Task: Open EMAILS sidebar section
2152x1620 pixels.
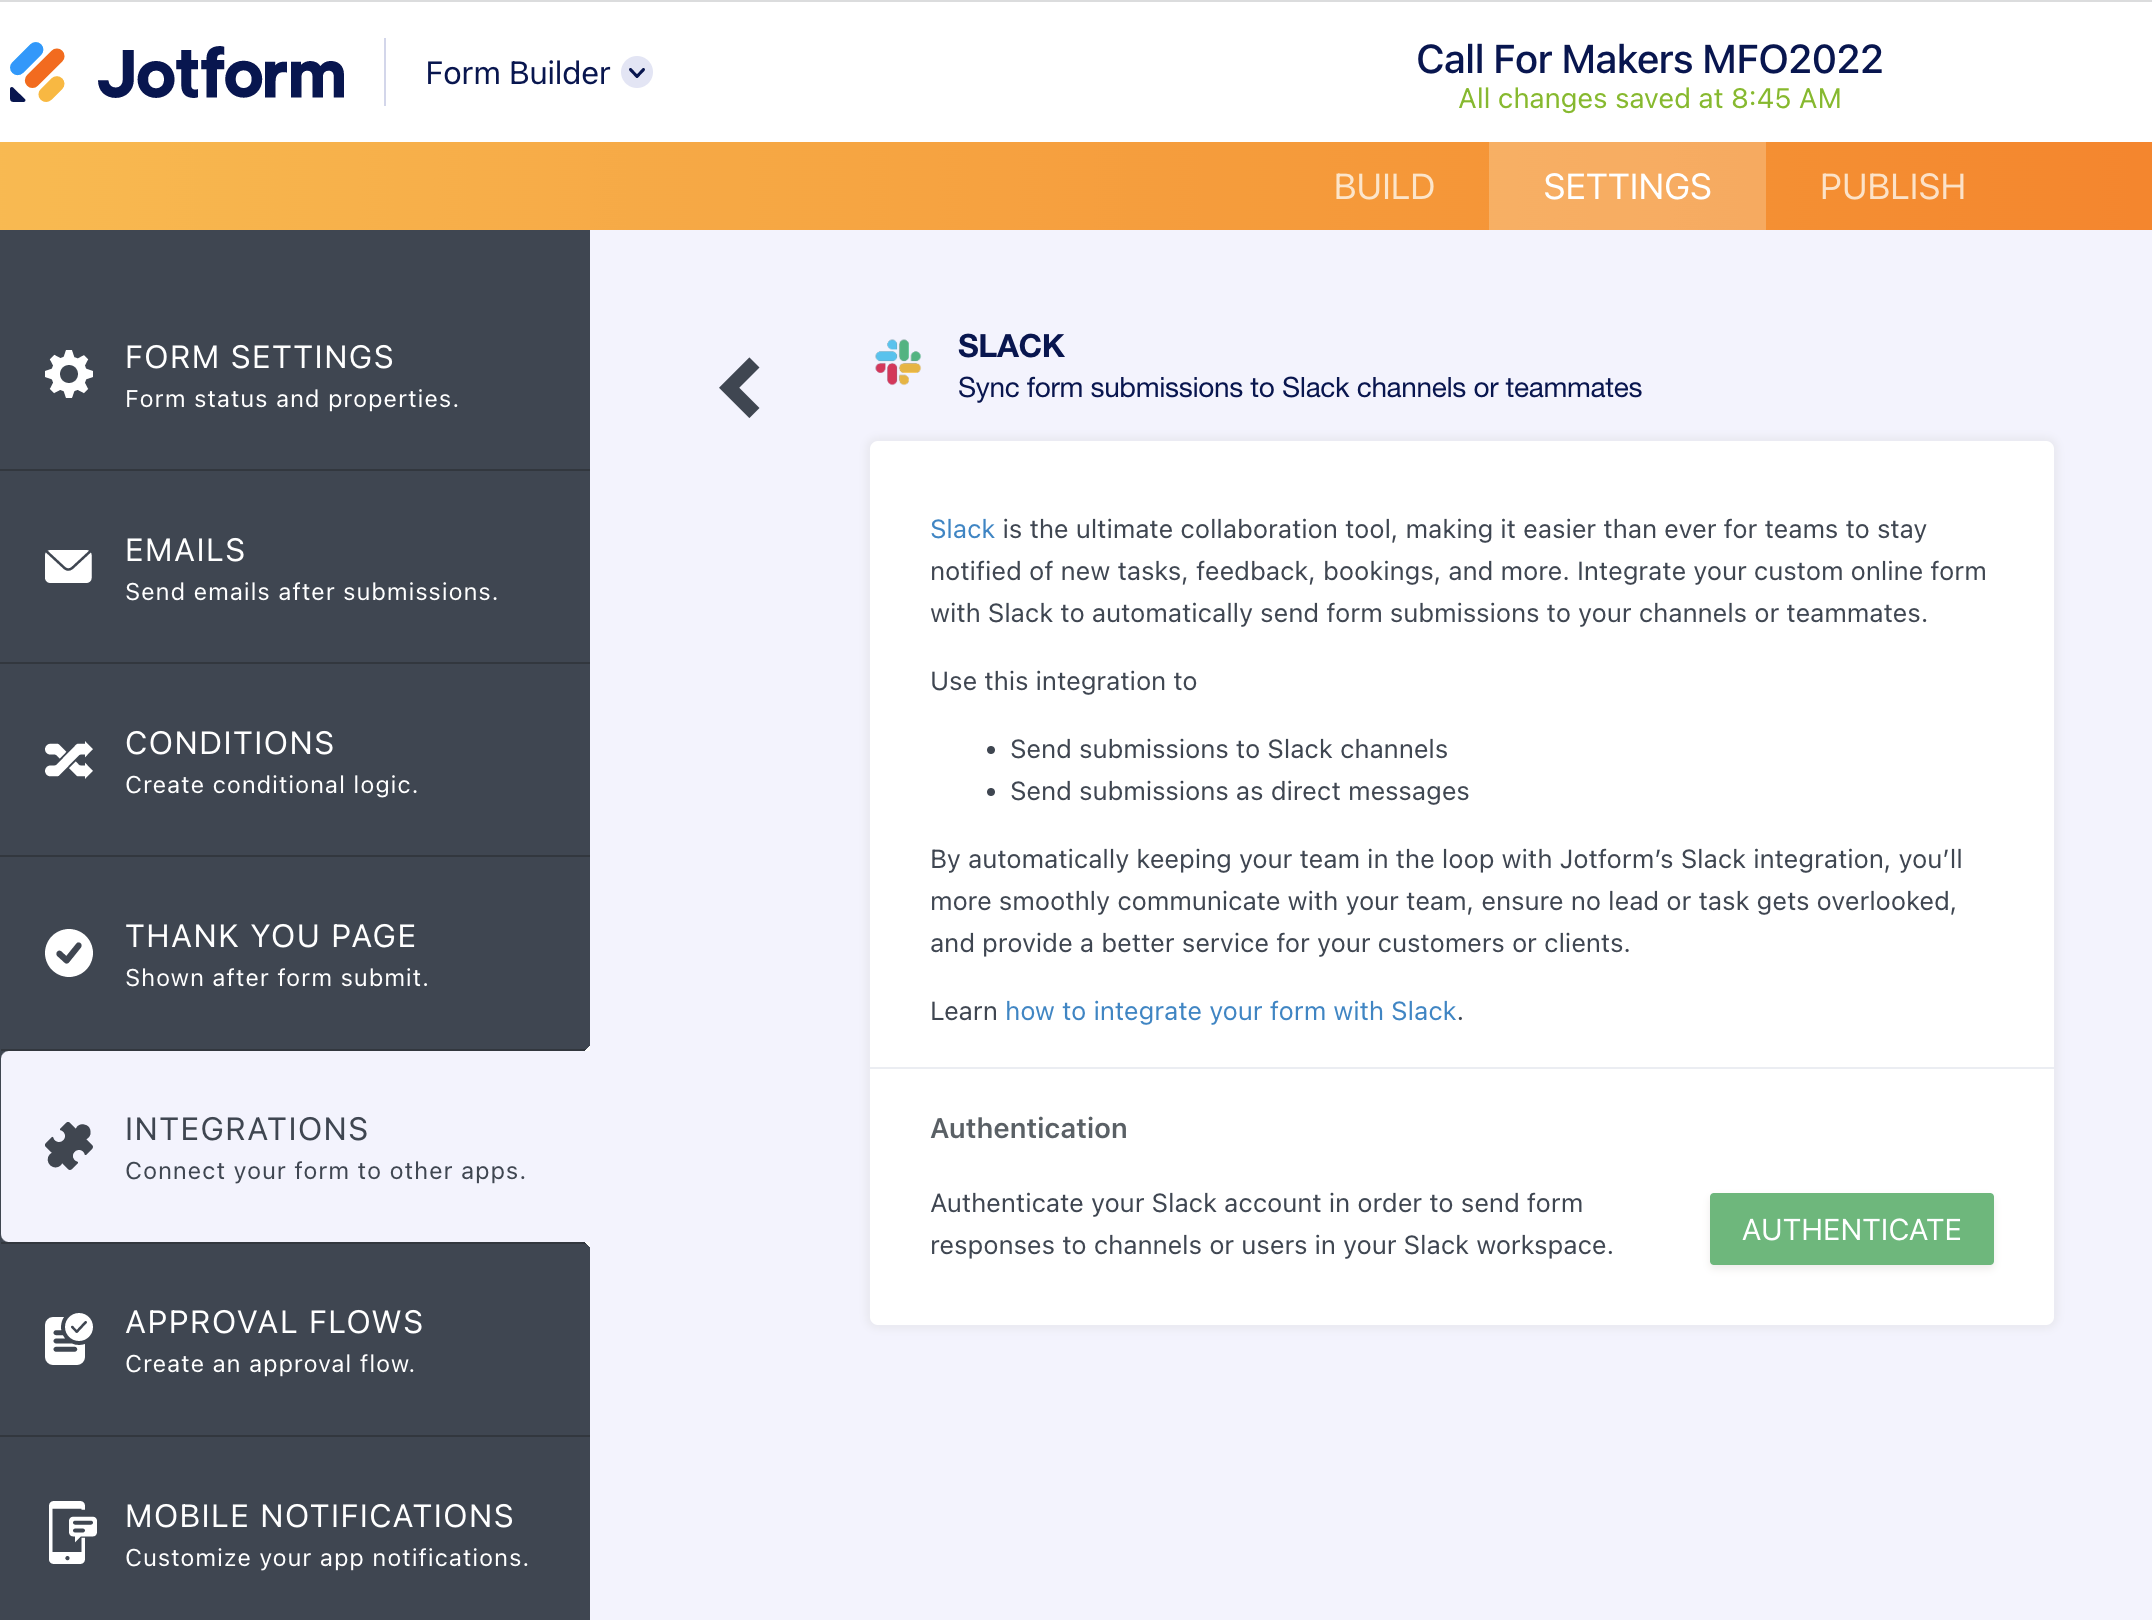Action: 295,567
